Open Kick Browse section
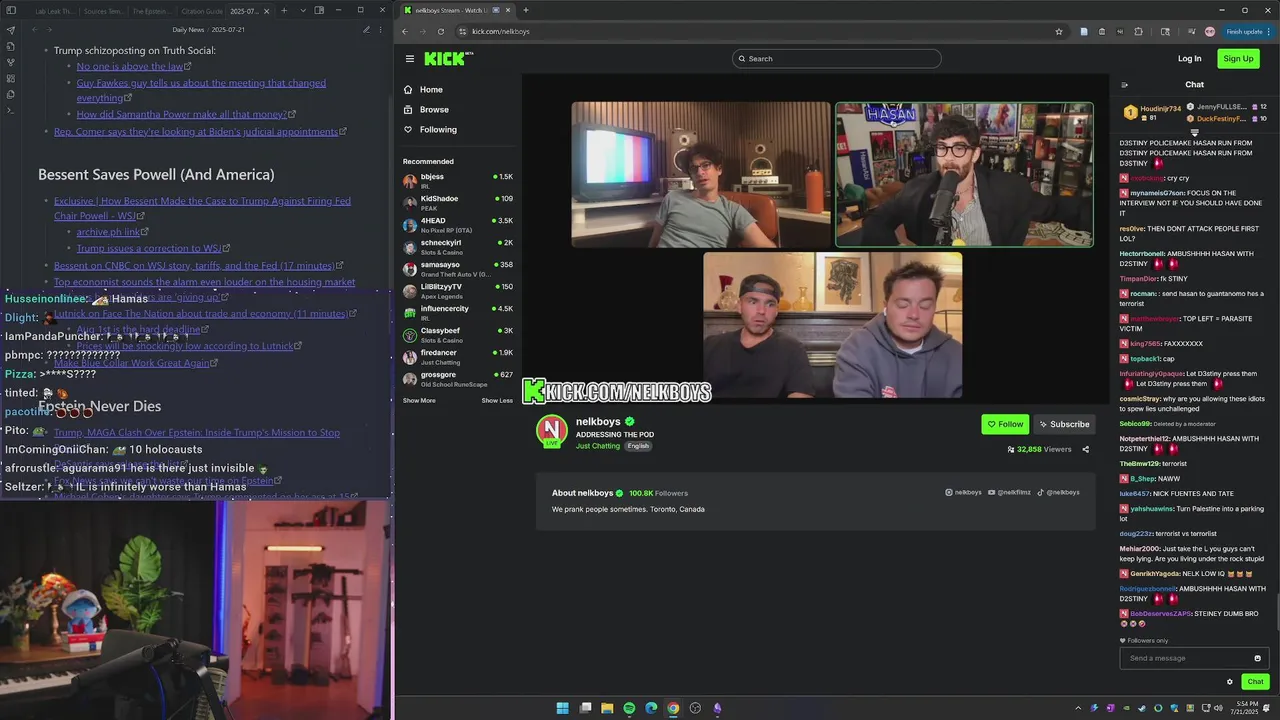The image size is (1280, 720). tap(434, 110)
